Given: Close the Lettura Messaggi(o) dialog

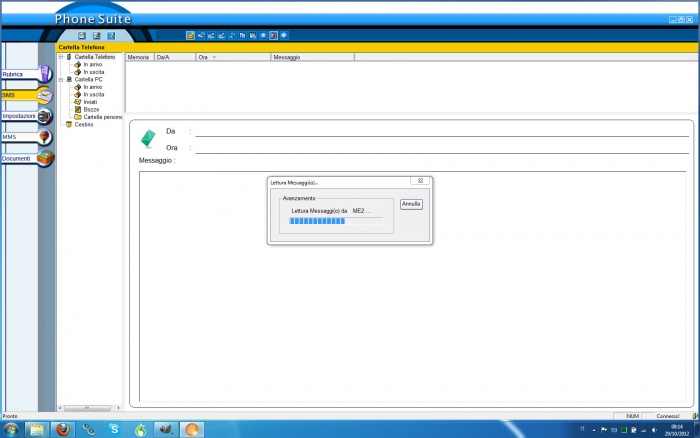Looking at the screenshot, I should (x=420, y=181).
